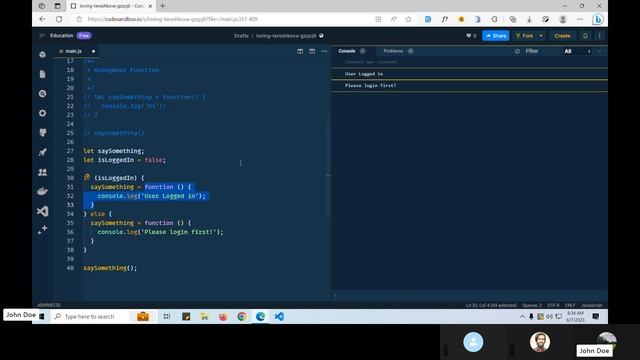Click the JavaScript language status item
Screen dimensions: 640x360
[x=591, y=305]
